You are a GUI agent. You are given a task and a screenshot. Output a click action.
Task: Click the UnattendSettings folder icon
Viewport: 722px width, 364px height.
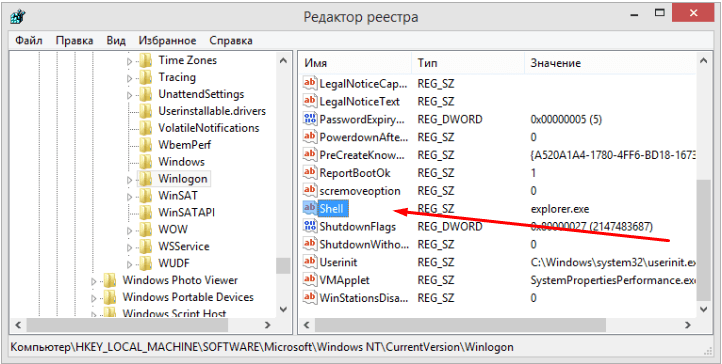[146, 94]
